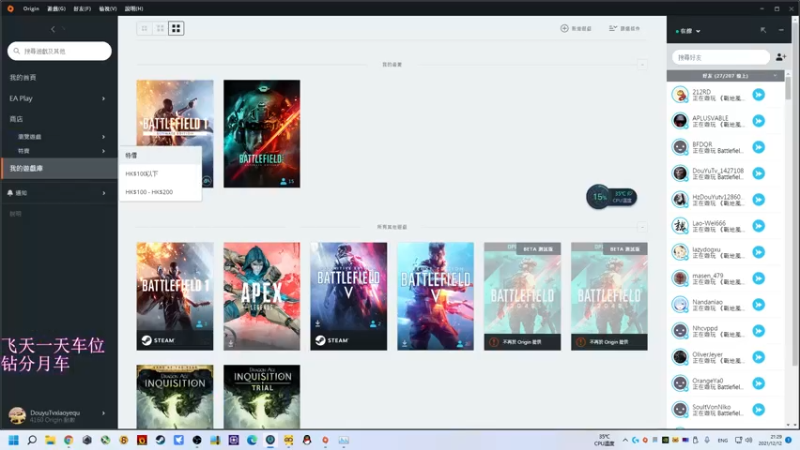Switch to large tile library view

tap(176, 29)
